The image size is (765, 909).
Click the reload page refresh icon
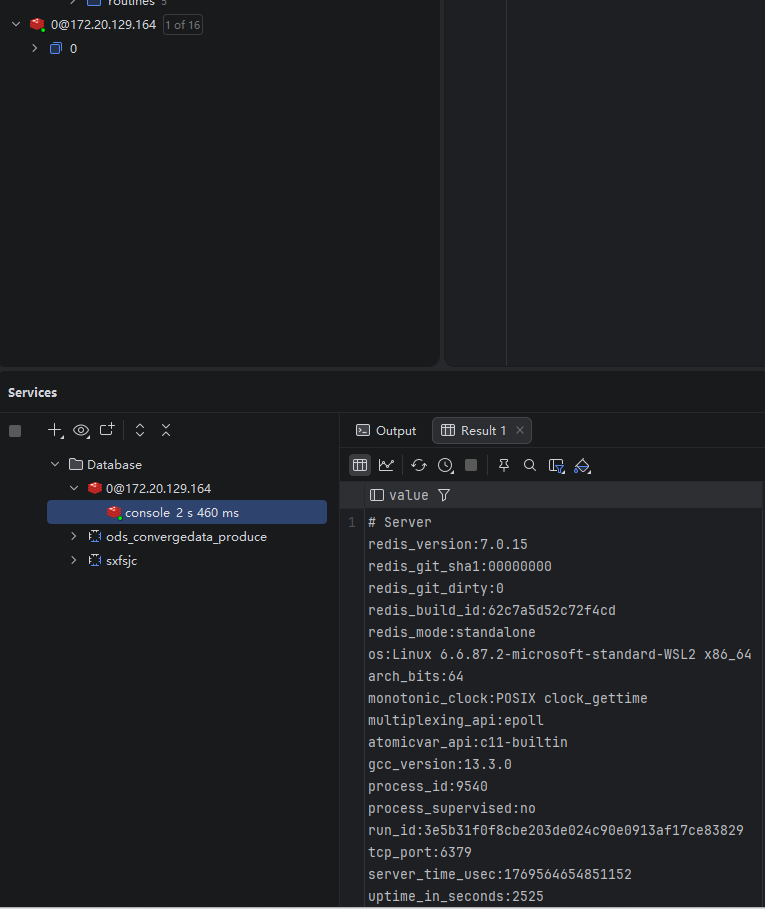click(x=419, y=465)
